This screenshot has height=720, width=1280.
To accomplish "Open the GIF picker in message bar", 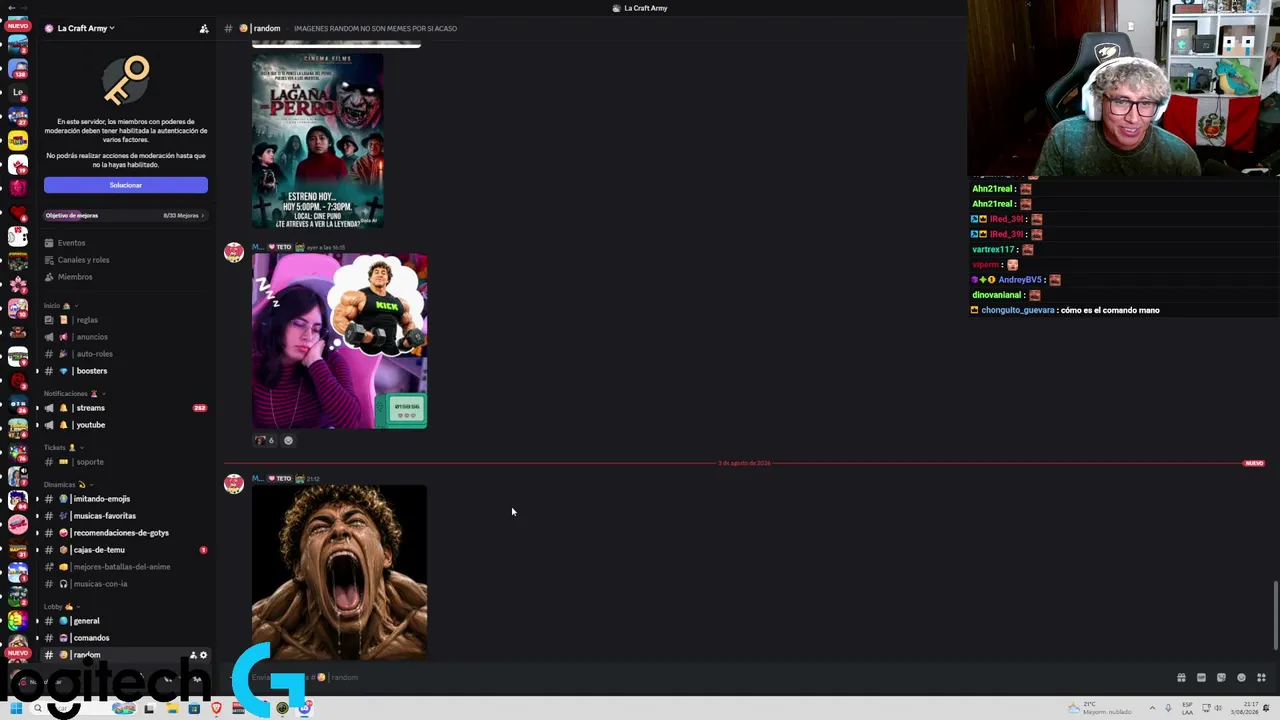I will tap(1201, 678).
